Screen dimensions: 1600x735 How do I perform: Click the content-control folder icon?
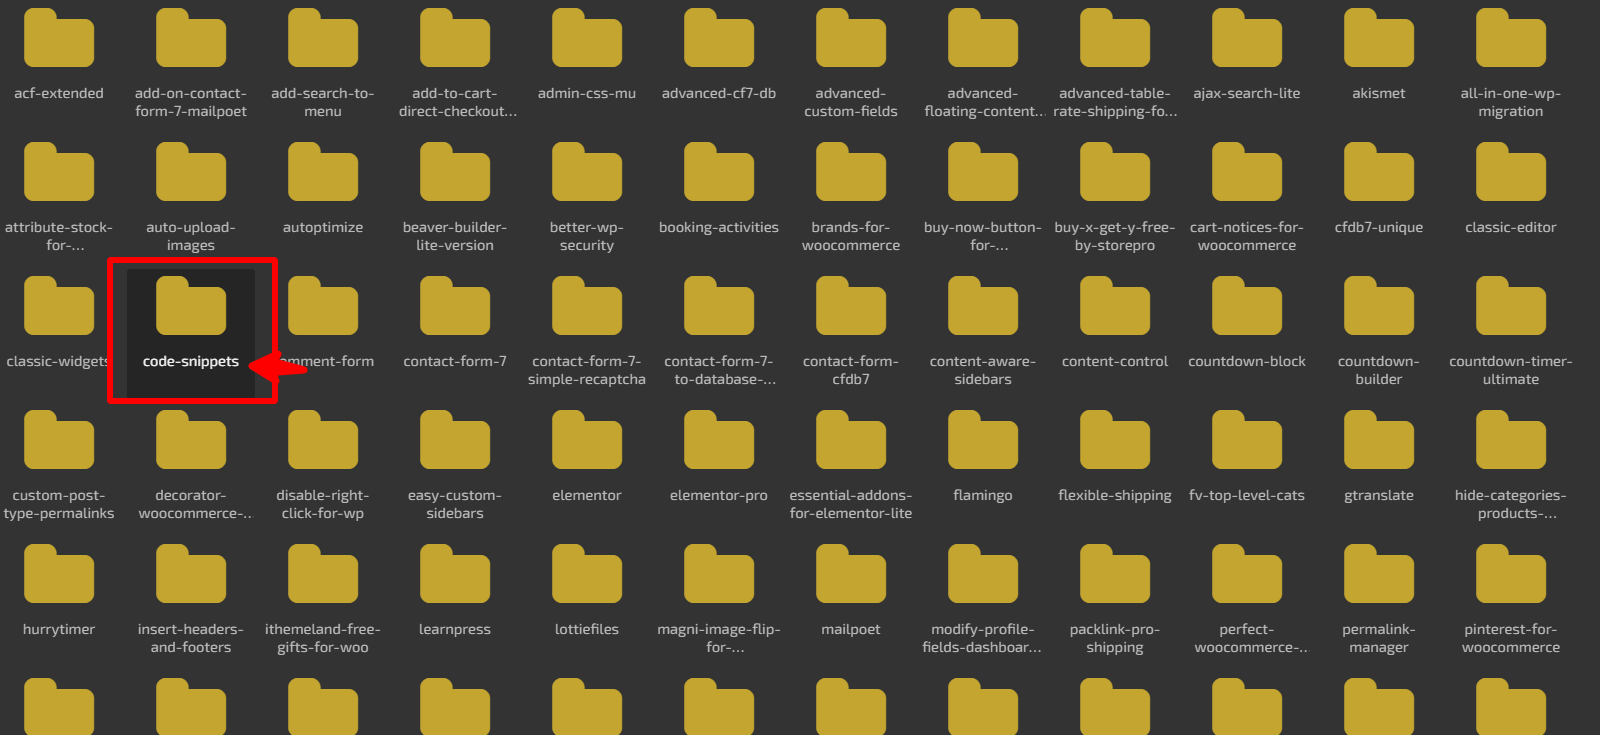(x=1115, y=306)
